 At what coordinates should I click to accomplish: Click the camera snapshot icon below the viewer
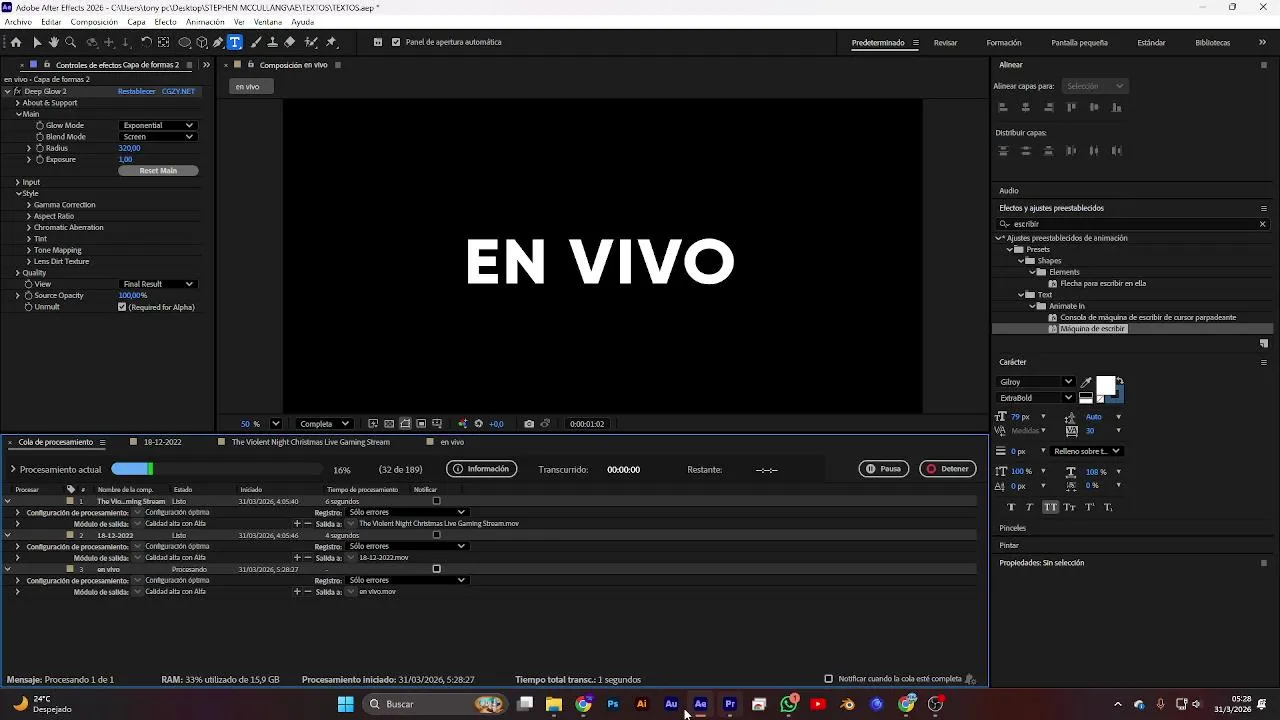tap(529, 424)
